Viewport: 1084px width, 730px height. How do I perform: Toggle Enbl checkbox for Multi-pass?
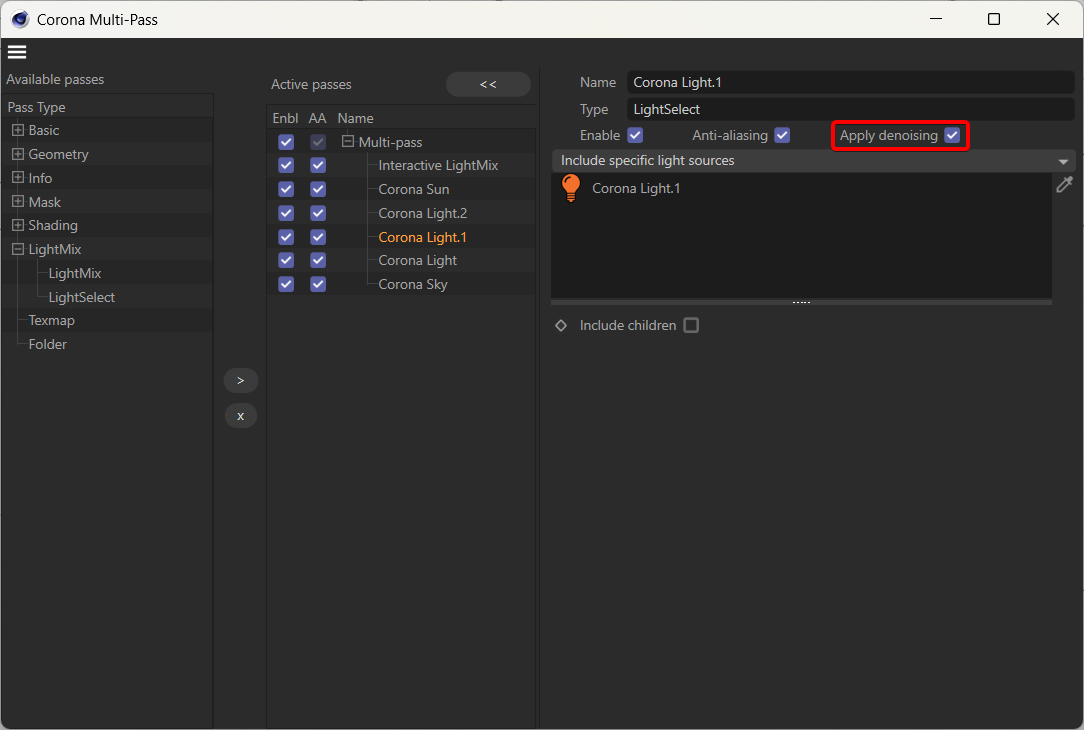(286, 142)
